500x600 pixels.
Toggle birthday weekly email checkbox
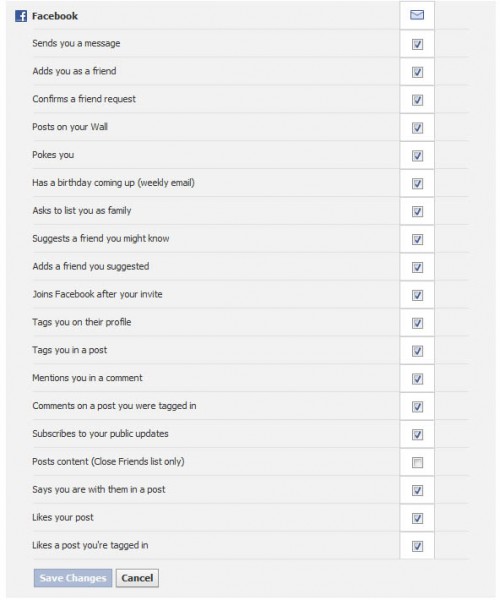417,184
